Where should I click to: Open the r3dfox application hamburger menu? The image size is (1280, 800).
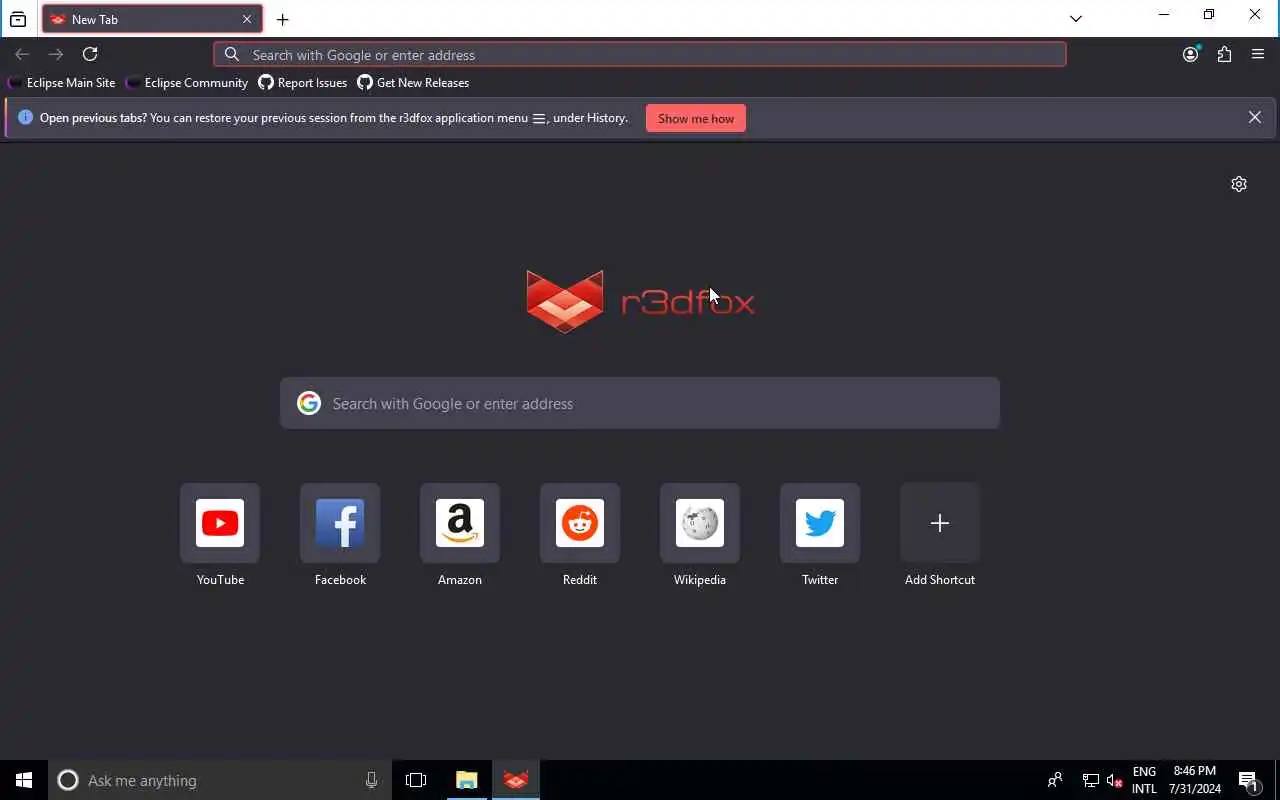(1258, 54)
